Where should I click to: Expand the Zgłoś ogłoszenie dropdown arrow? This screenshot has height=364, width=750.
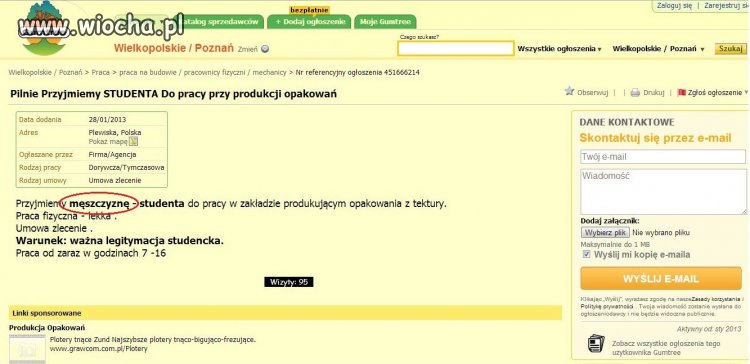[x=746, y=93]
